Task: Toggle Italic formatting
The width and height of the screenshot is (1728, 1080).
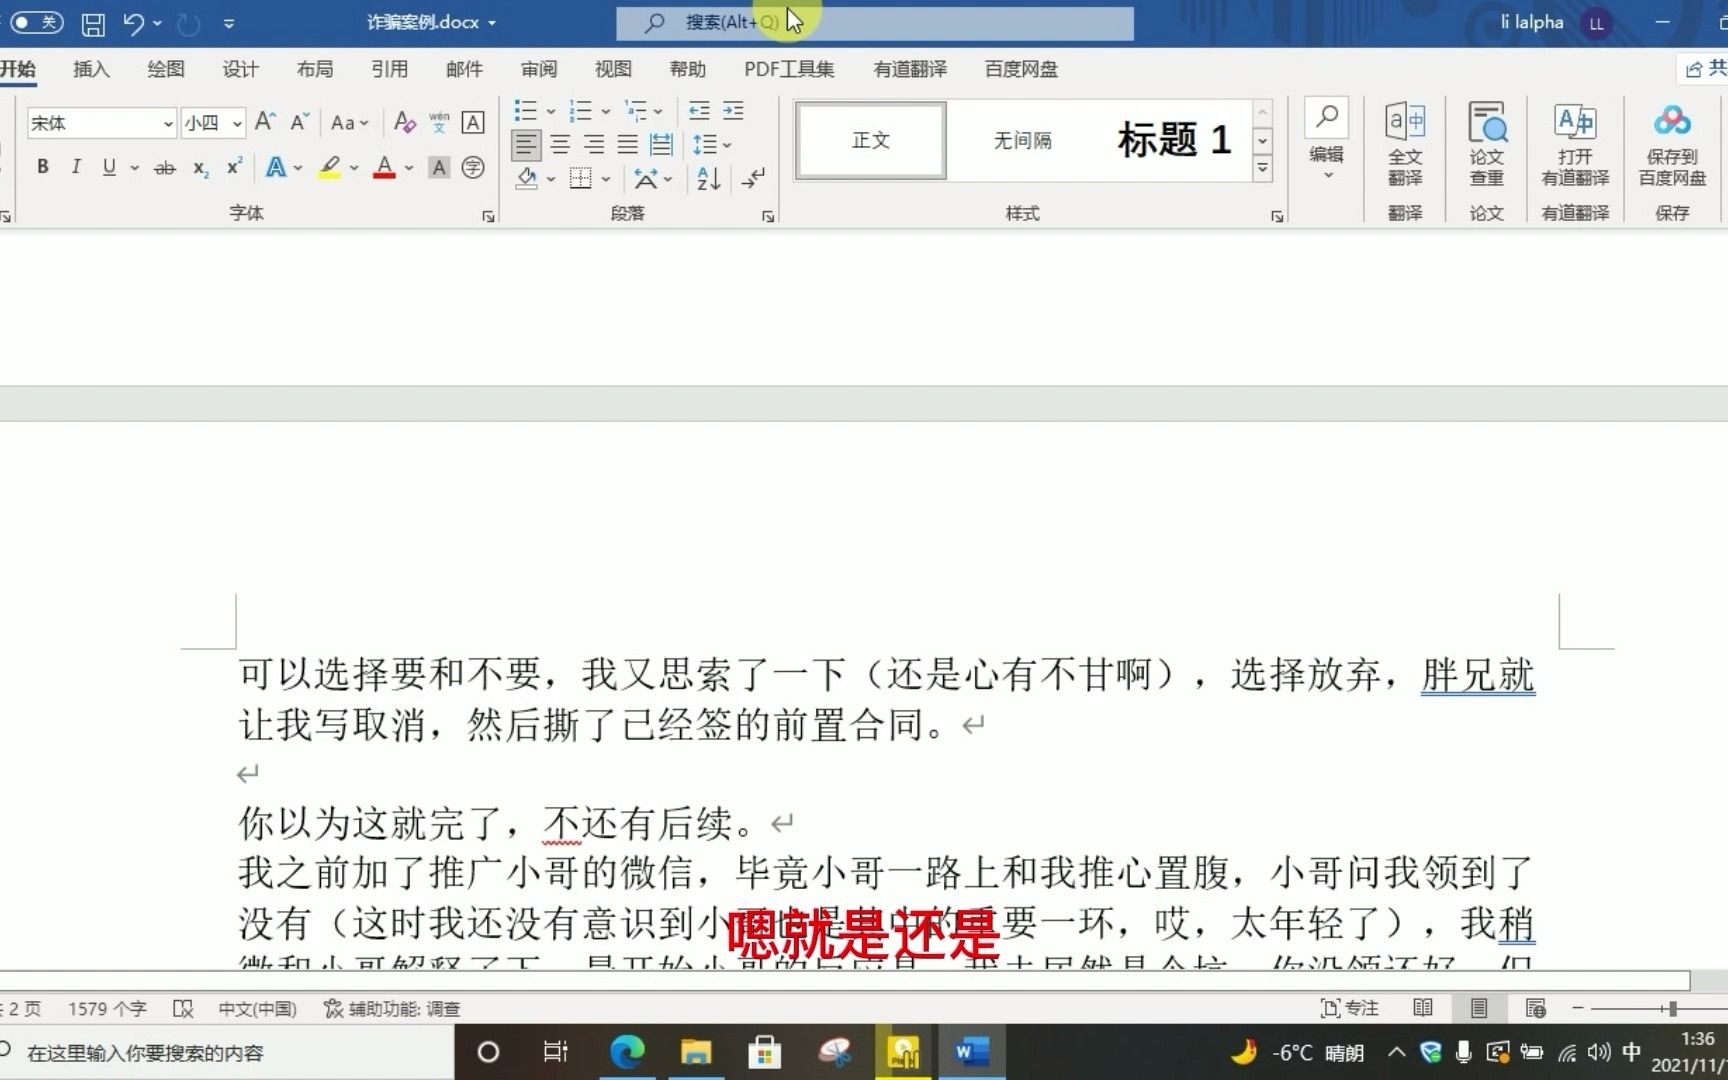Action: click(76, 167)
